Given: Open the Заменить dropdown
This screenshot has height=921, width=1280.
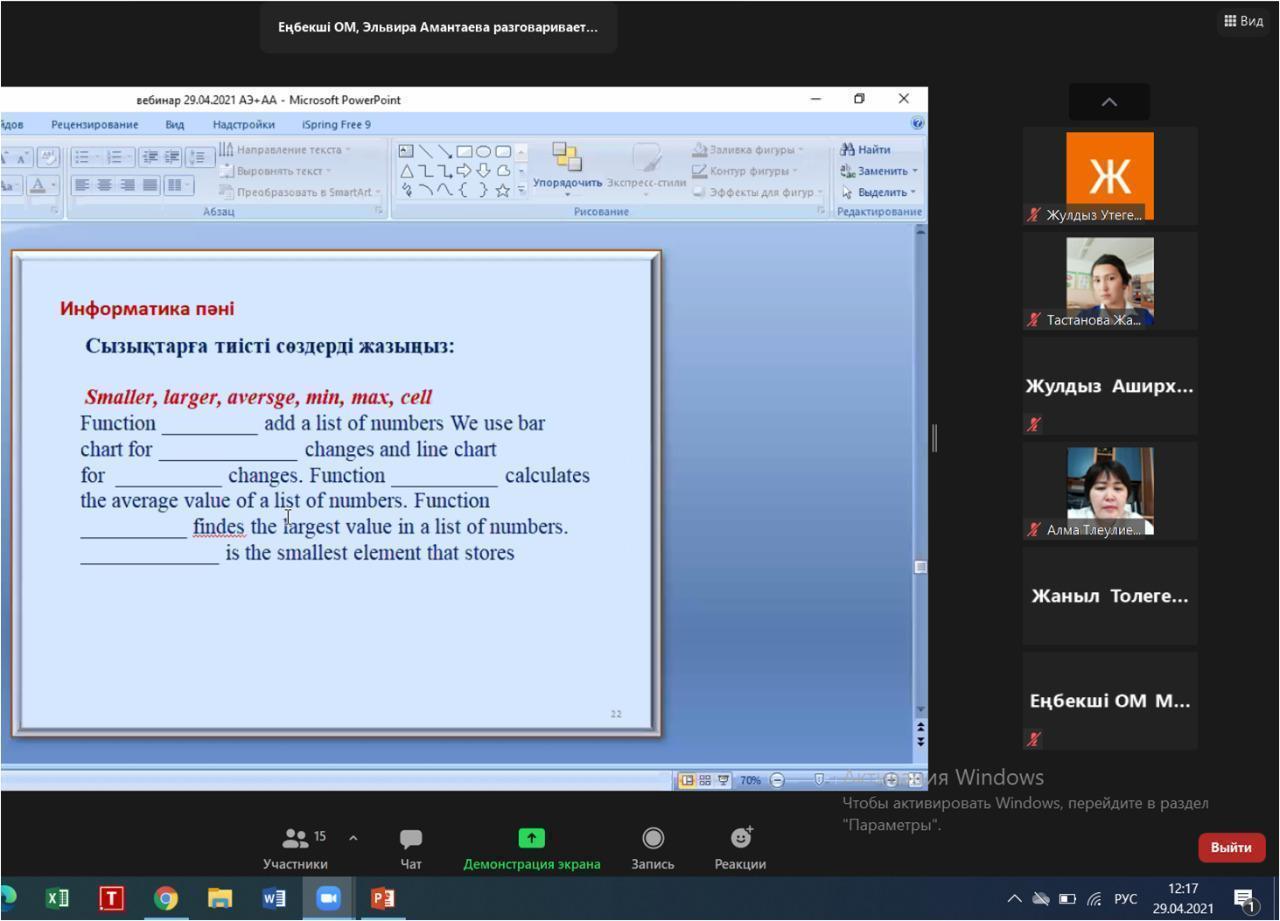Looking at the screenshot, I should [880, 171].
